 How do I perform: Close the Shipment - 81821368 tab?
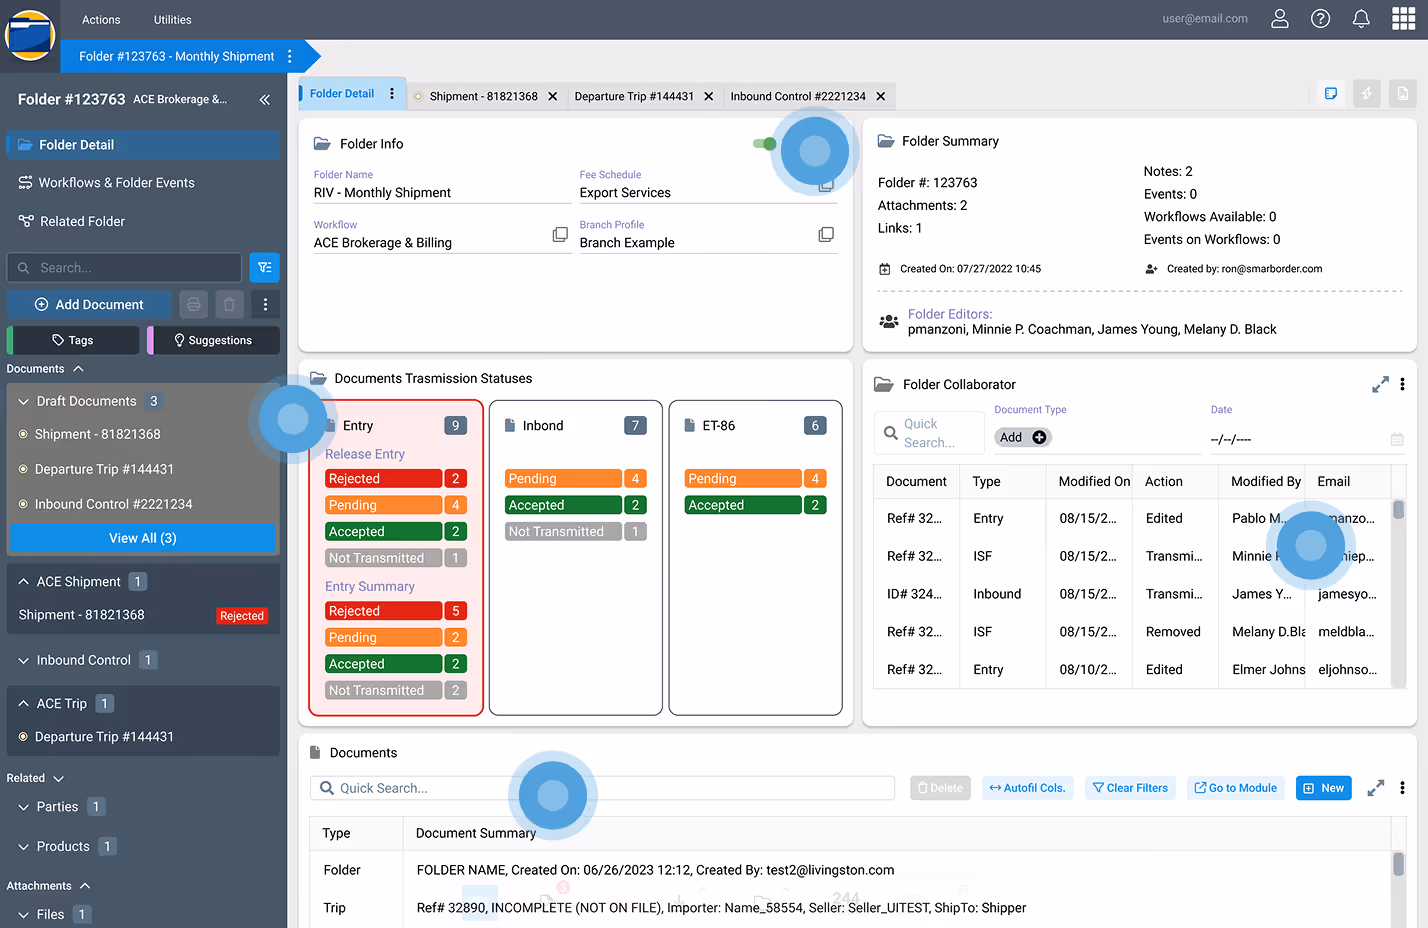pos(552,97)
